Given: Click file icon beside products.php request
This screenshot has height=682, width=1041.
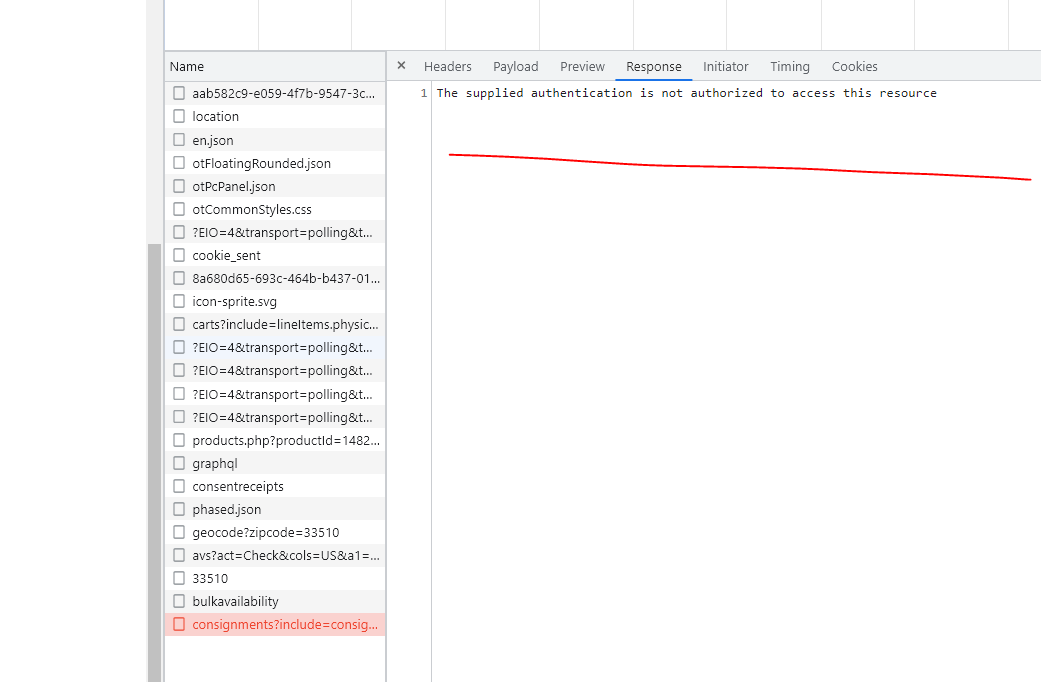Looking at the screenshot, I should point(179,440).
